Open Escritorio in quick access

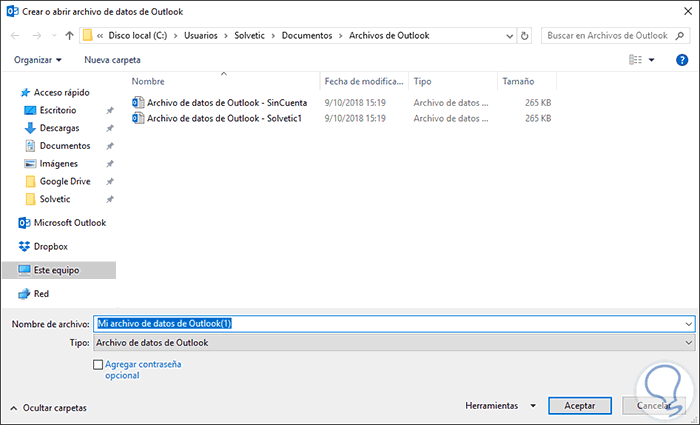coord(58,110)
